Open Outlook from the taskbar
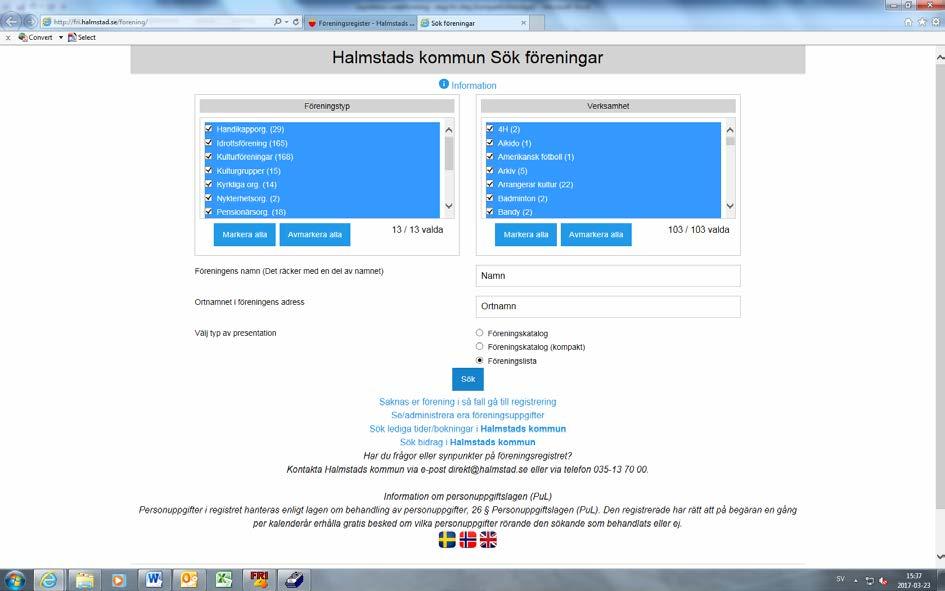This screenshot has width=945, height=591. point(189,580)
